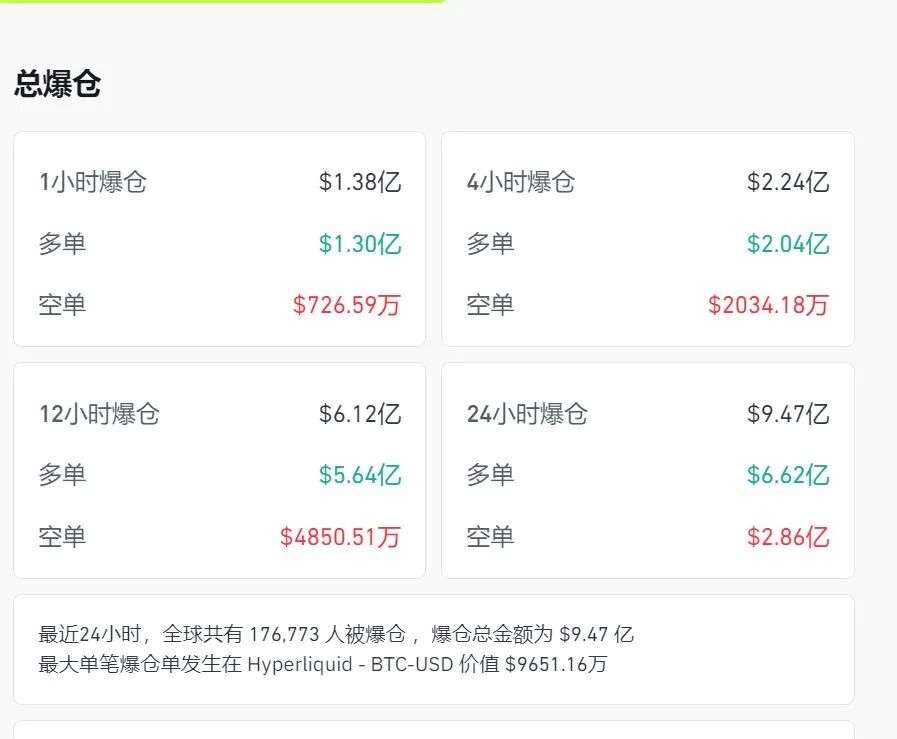The height and width of the screenshot is (739, 897).
Task: Click the 1-hour total value $1.38亿
Action: pos(360,182)
